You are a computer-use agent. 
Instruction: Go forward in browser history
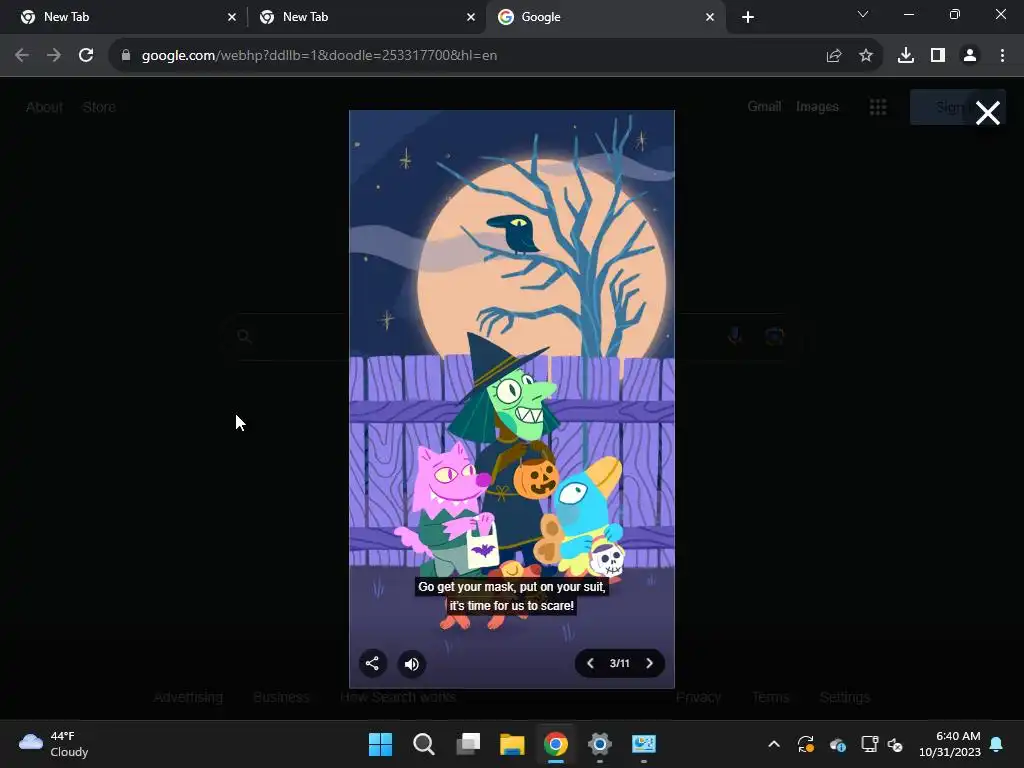tap(54, 56)
